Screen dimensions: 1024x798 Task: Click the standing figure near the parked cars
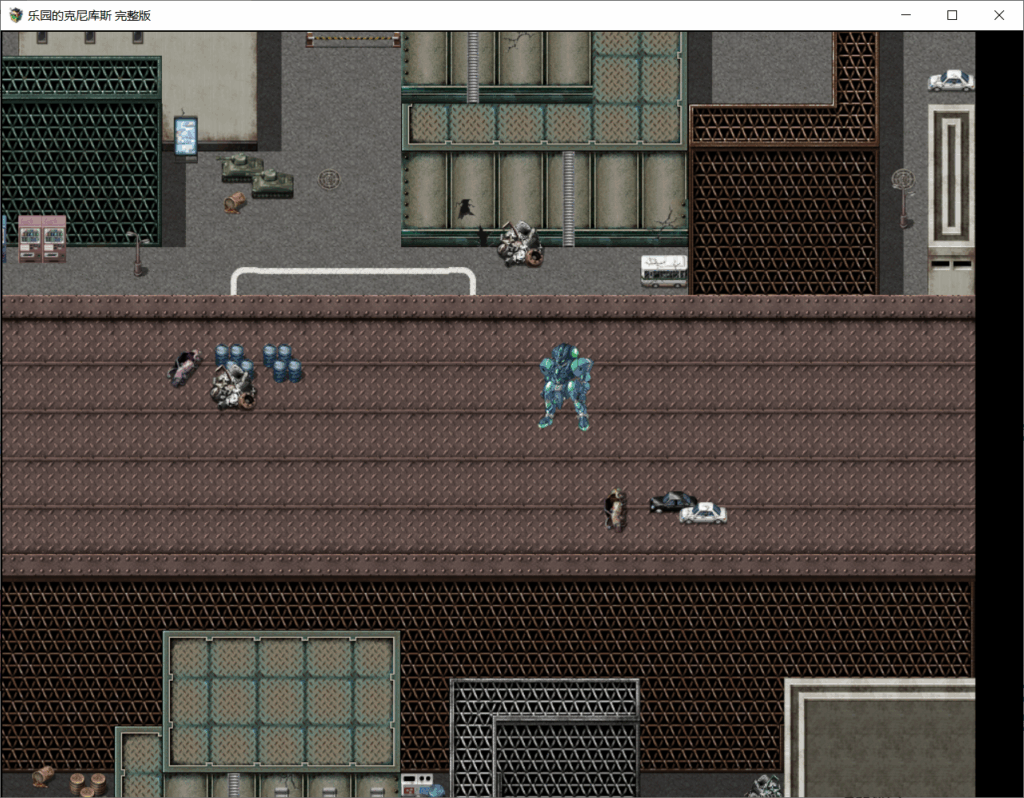[615, 510]
